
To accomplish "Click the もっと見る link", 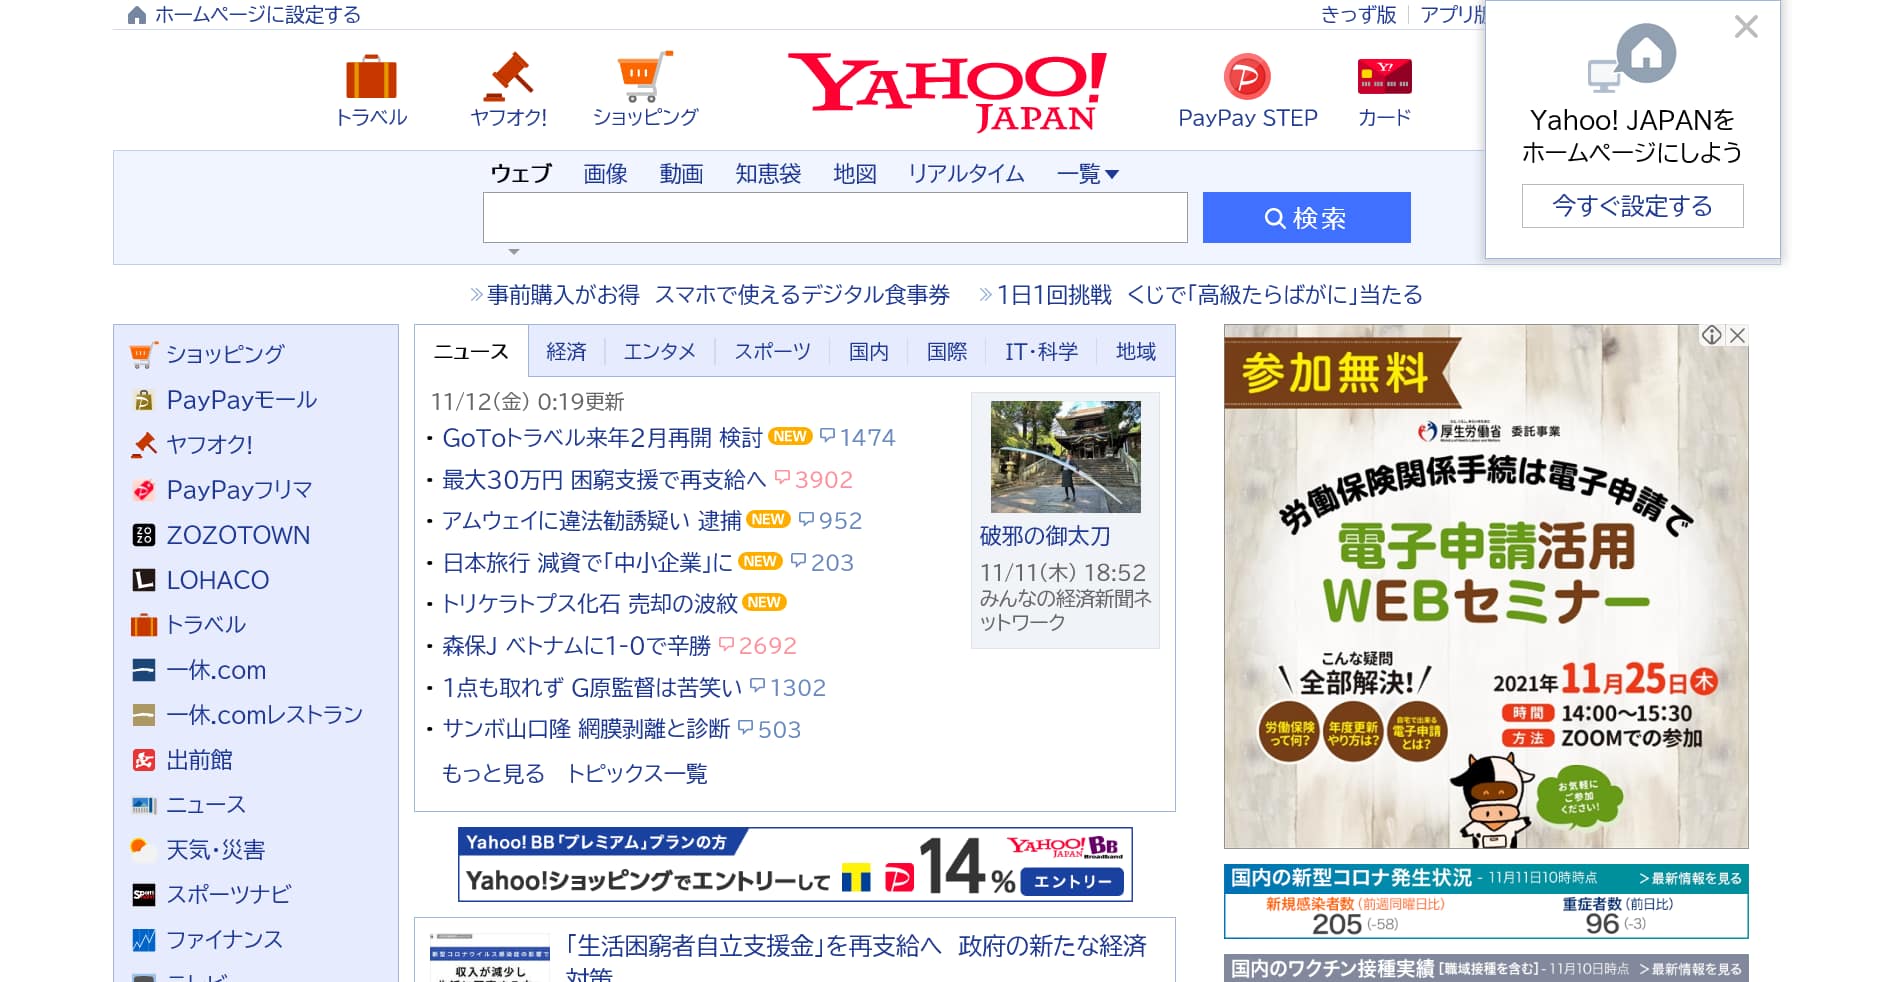I will (493, 774).
